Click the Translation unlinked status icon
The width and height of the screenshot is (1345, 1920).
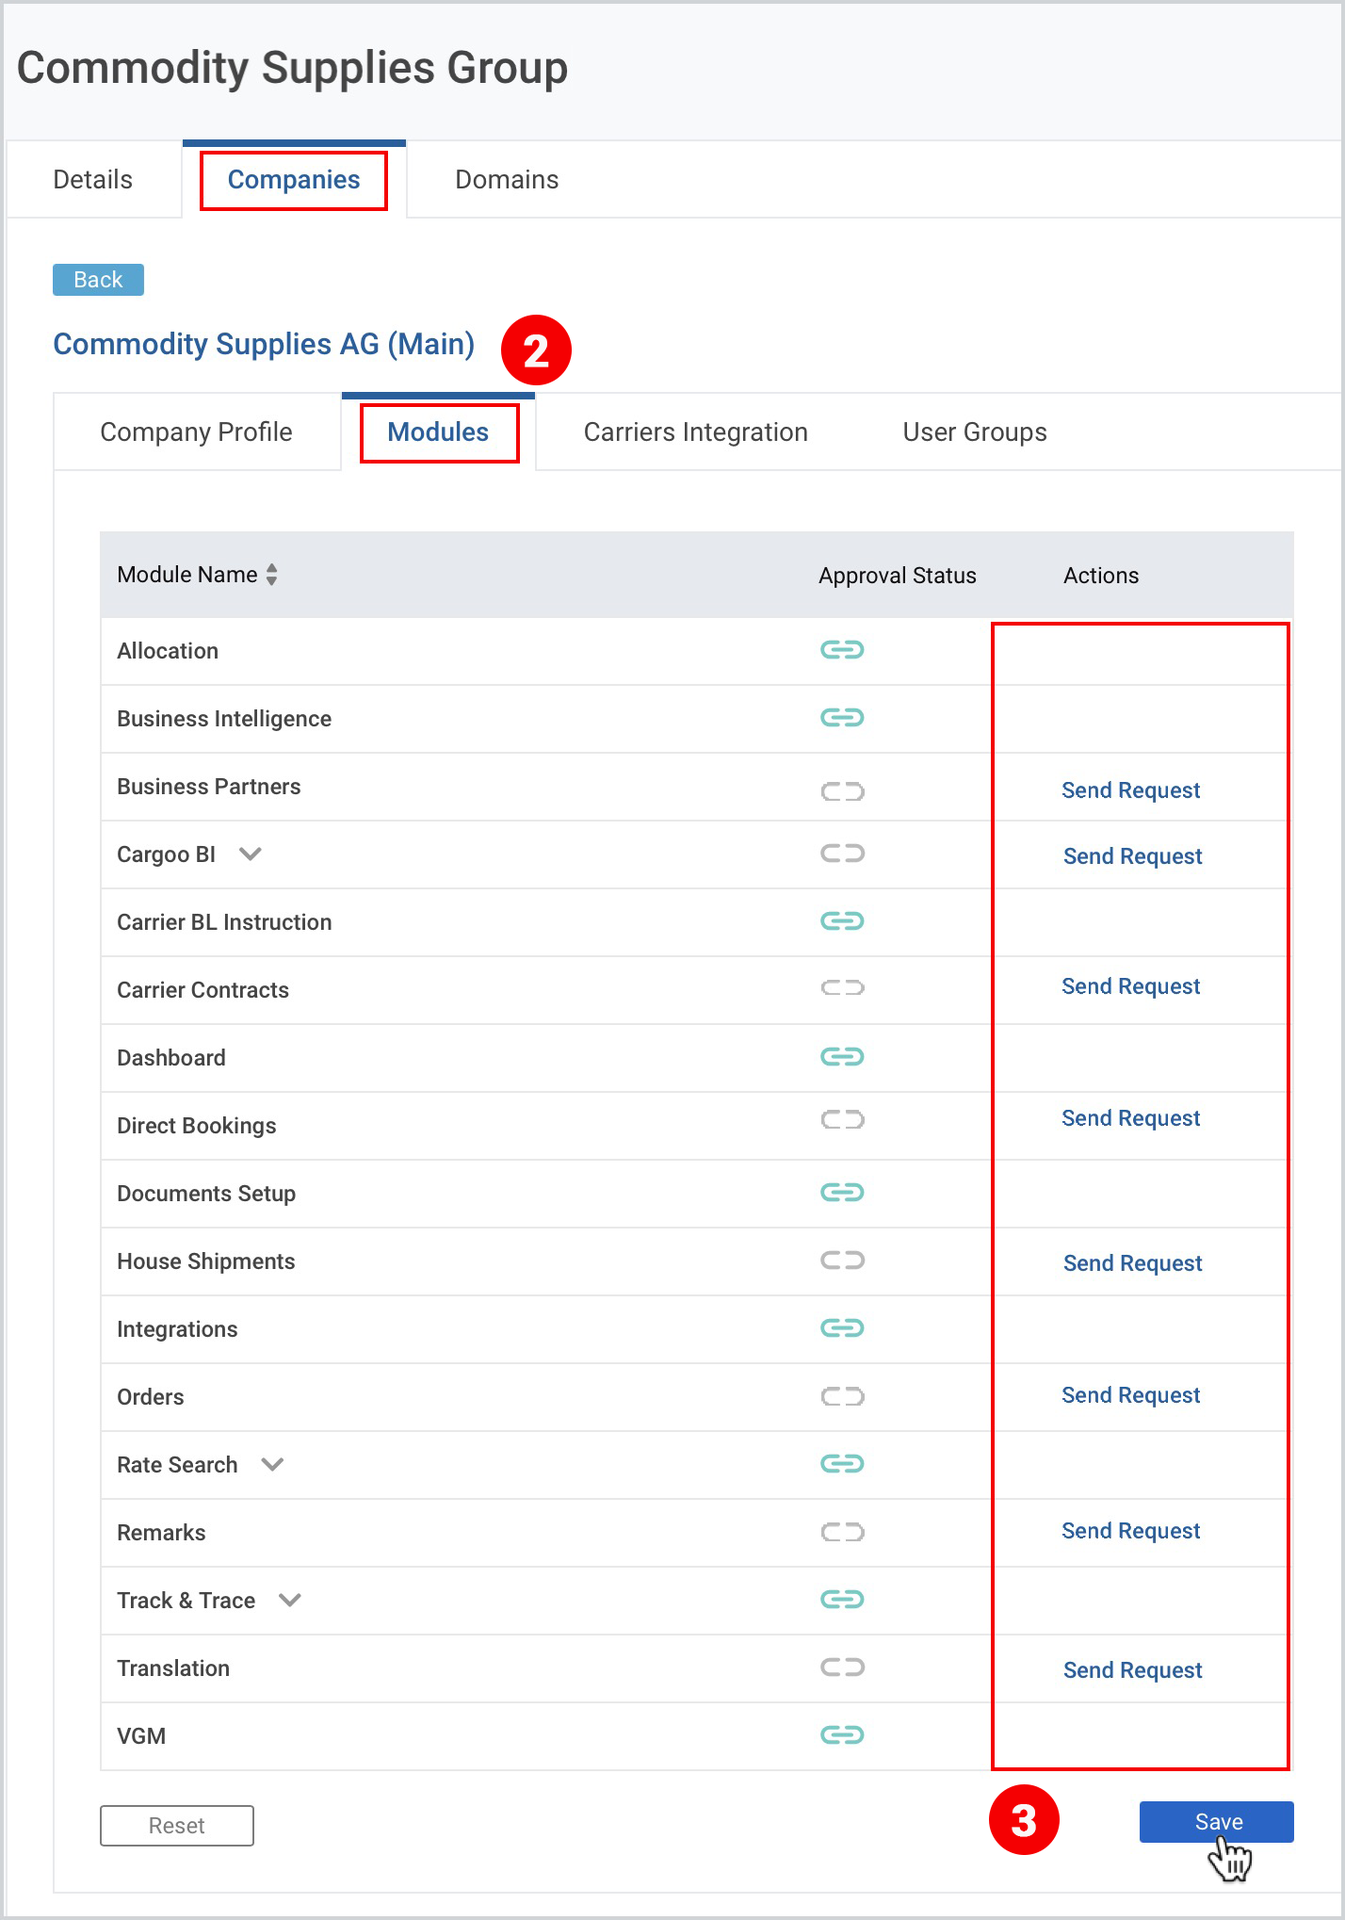click(842, 1667)
